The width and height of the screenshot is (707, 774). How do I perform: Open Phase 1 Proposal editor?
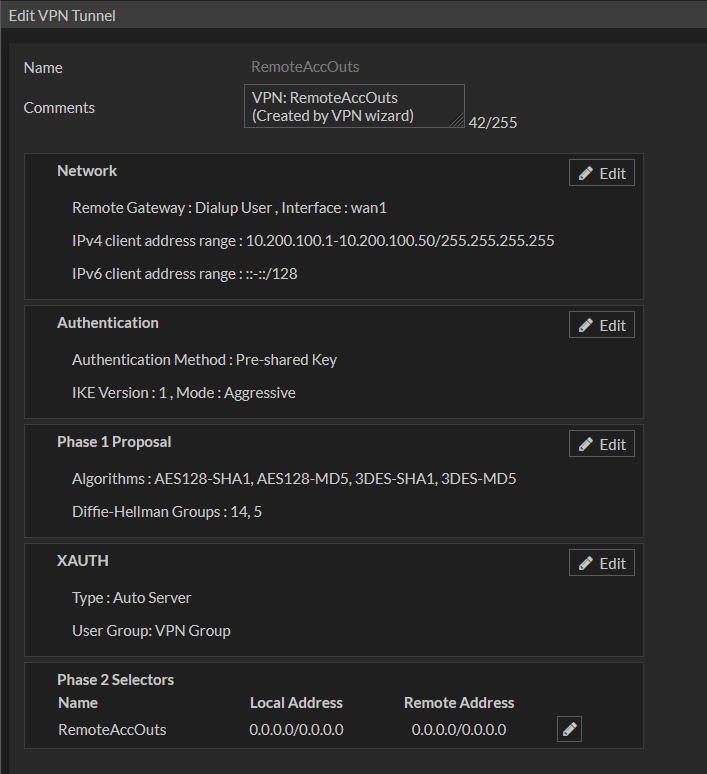click(x=602, y=444)
